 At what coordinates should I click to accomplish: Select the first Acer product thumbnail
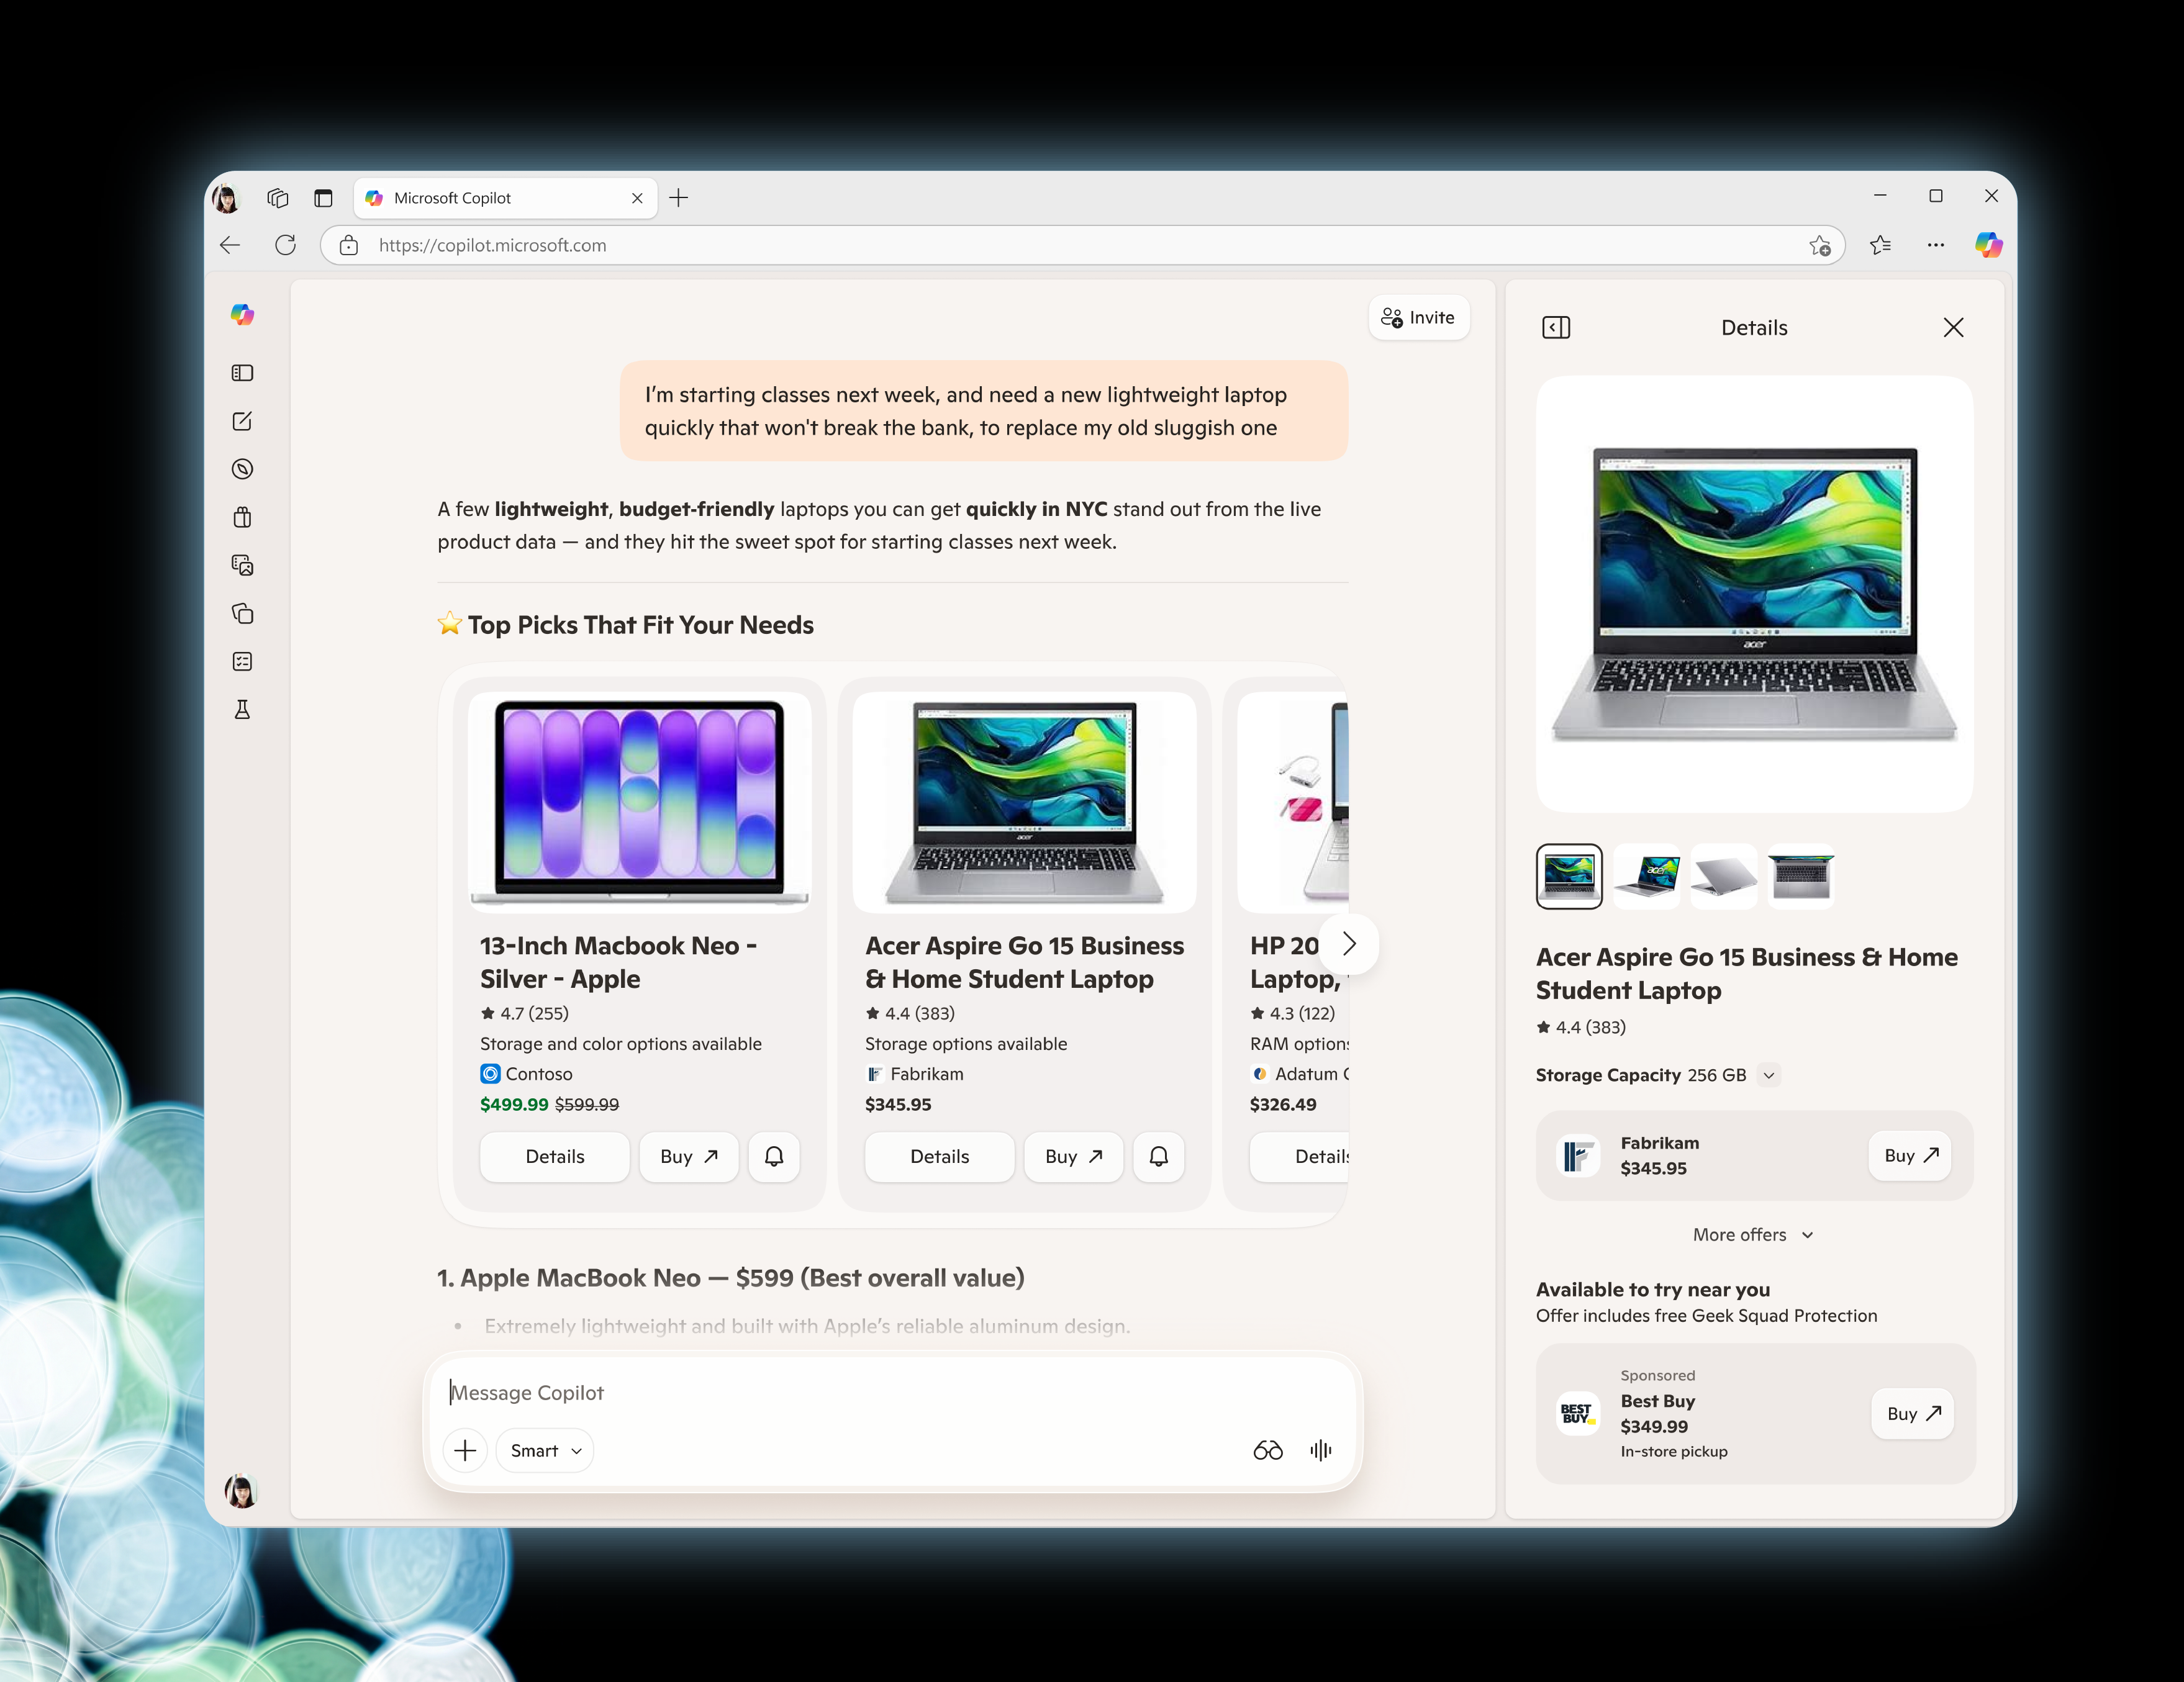pos(1569,876)
